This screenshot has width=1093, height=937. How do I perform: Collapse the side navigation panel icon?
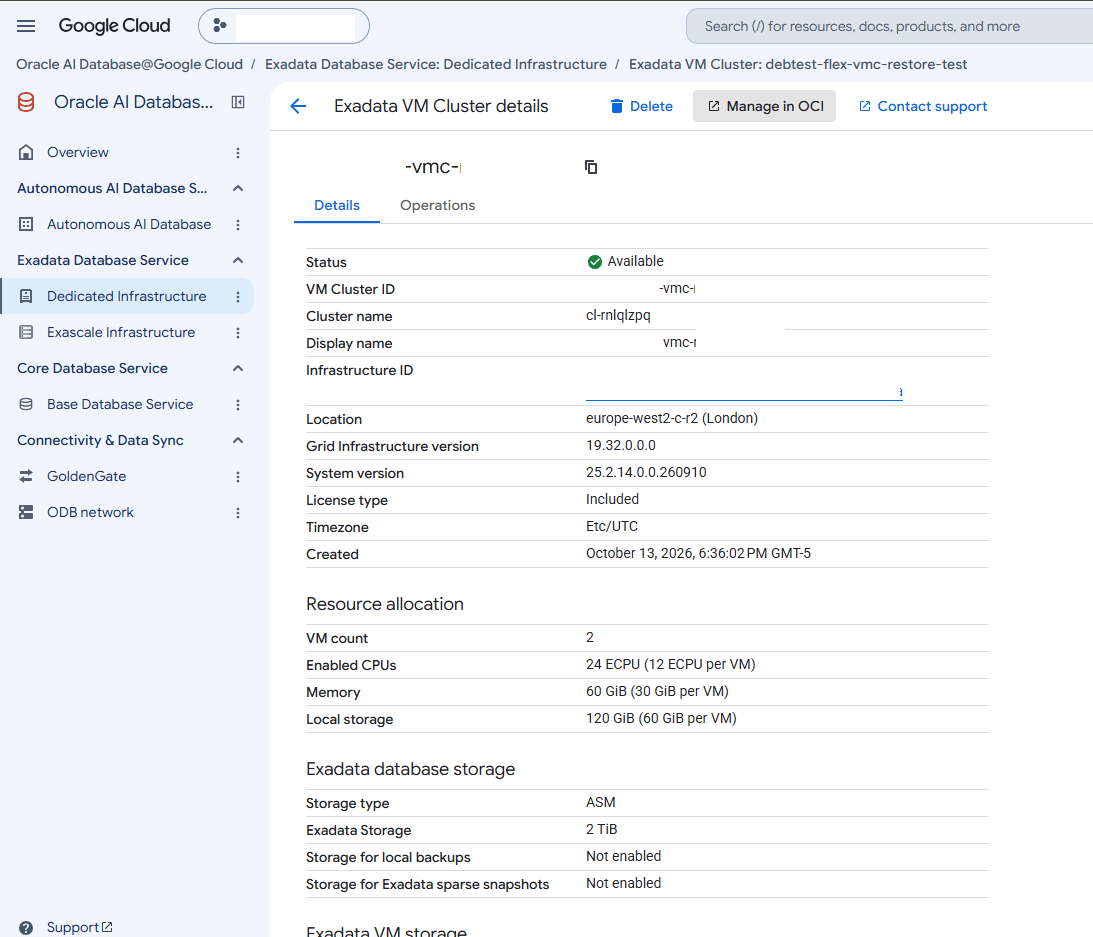click(238, 102)
